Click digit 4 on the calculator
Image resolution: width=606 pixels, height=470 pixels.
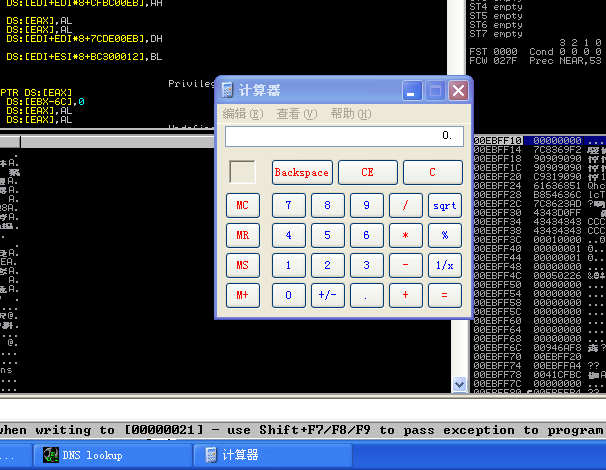(289, 235)
